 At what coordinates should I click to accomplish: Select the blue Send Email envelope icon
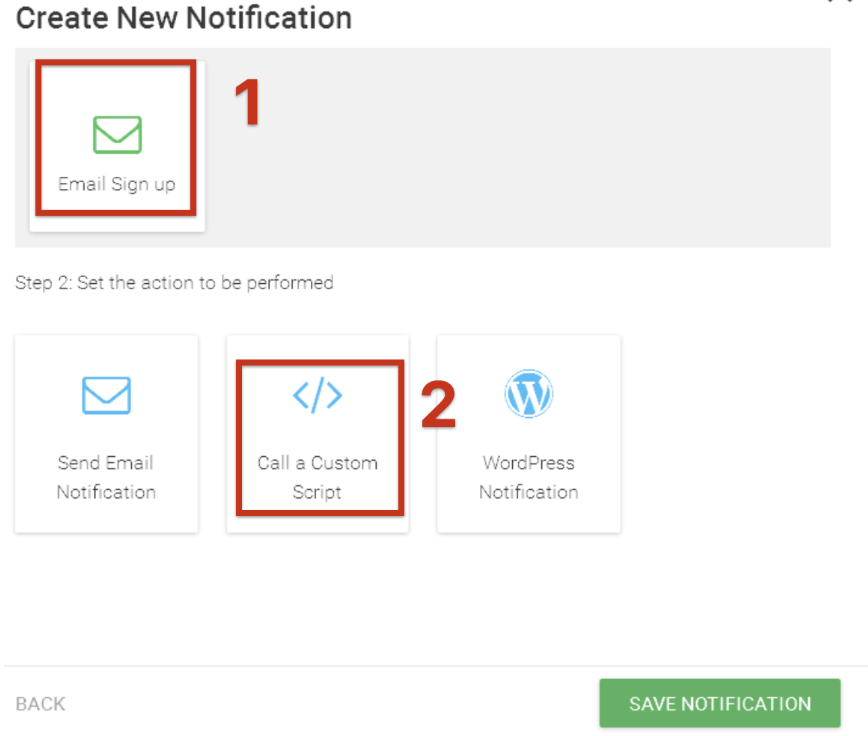pyautogui.click(x=106, y=395)
